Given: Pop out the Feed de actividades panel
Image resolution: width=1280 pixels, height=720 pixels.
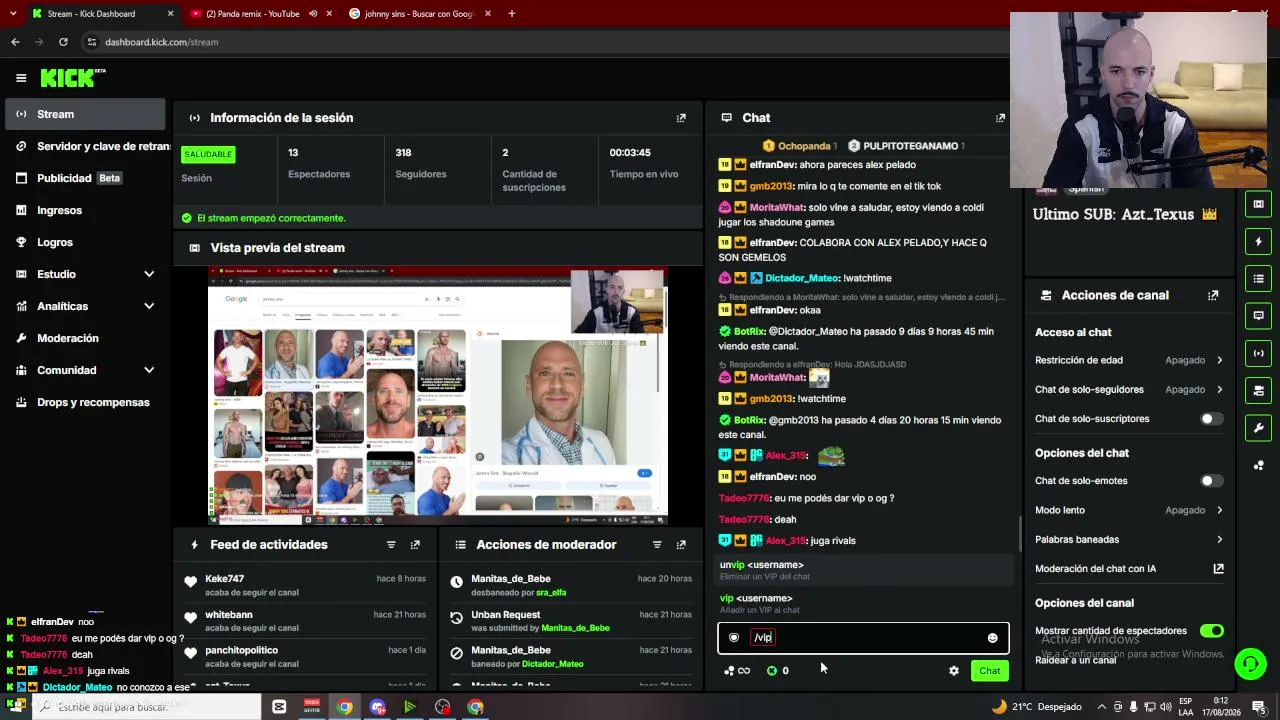Looking at the screenshot, I should coord(415,545).
